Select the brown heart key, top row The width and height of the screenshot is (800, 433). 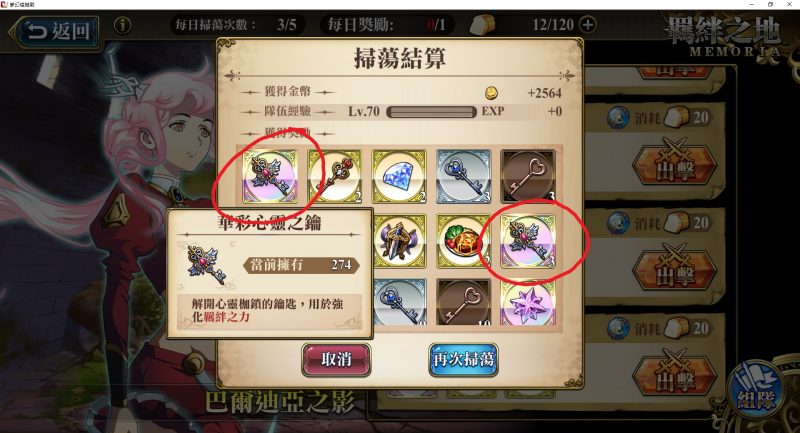pyautogui.click(x=528, y=176)
